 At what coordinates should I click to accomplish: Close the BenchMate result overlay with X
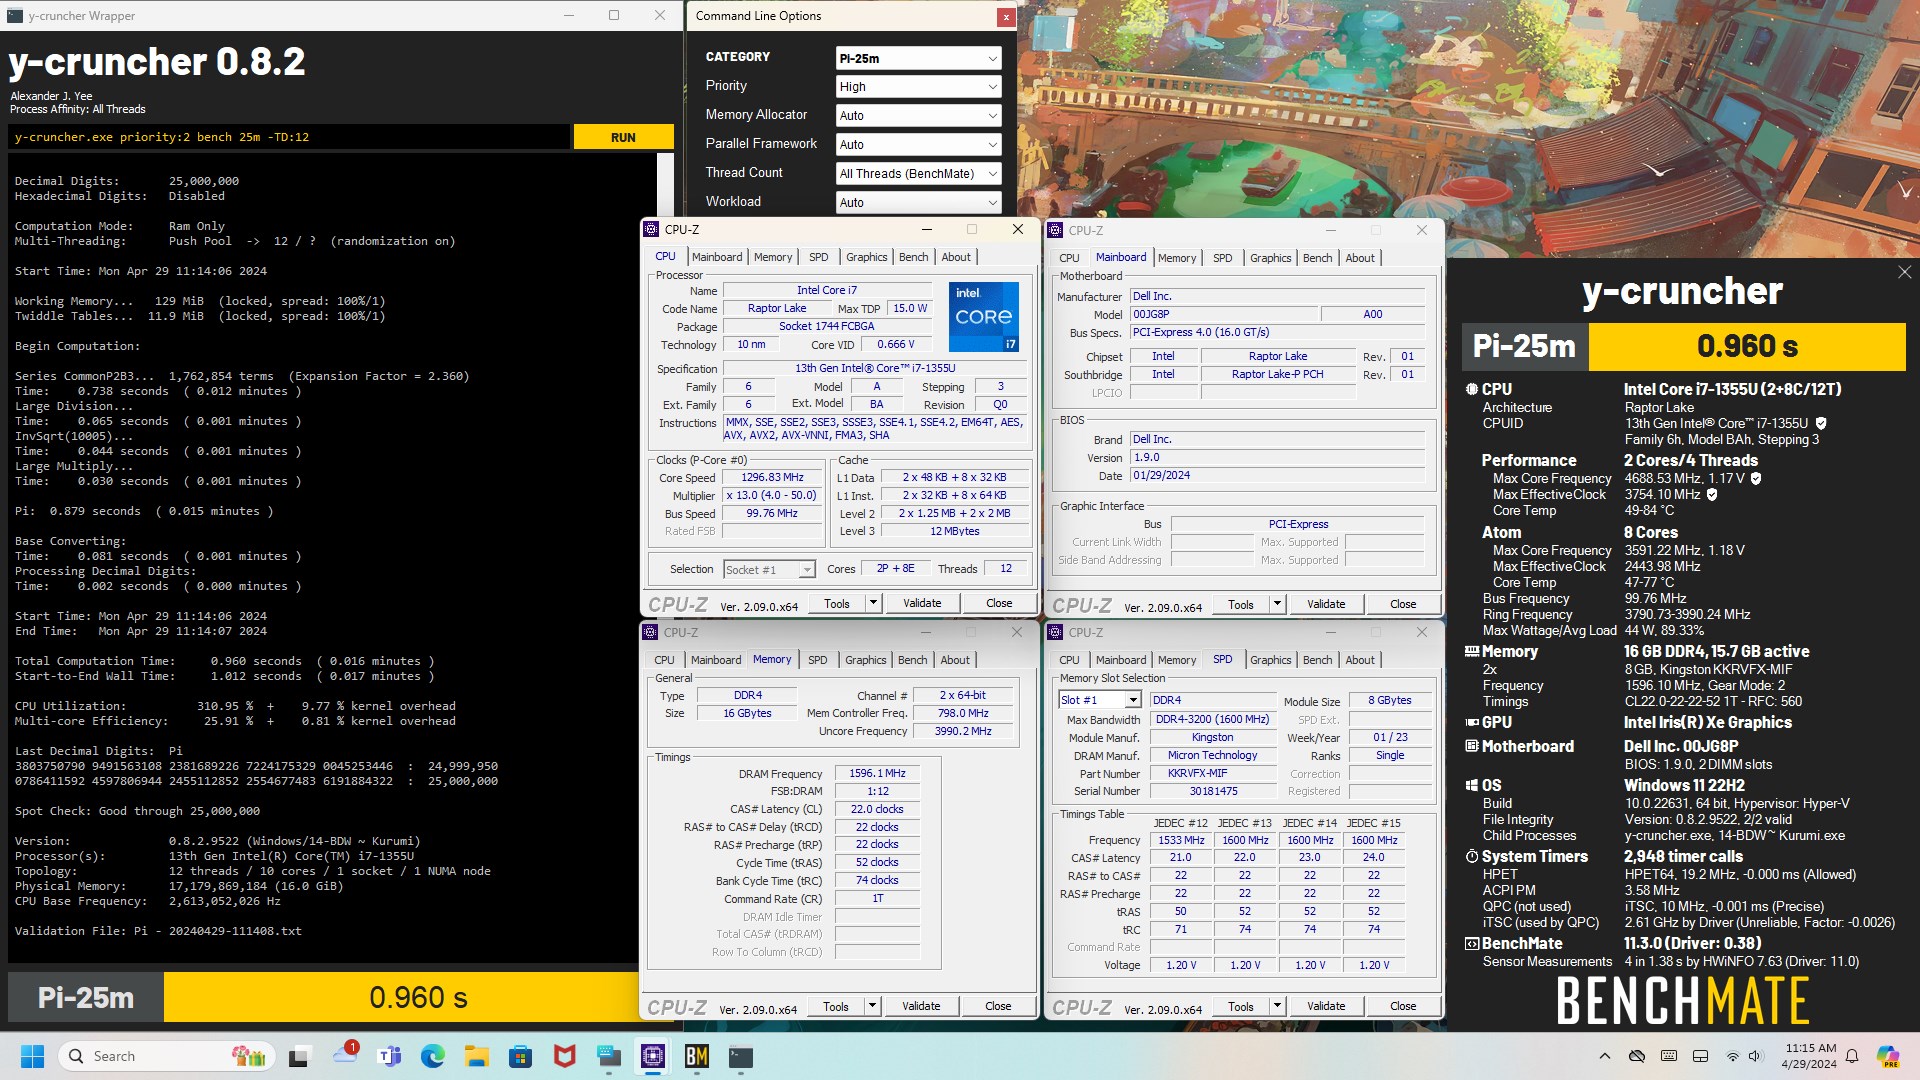(1904, 272)
